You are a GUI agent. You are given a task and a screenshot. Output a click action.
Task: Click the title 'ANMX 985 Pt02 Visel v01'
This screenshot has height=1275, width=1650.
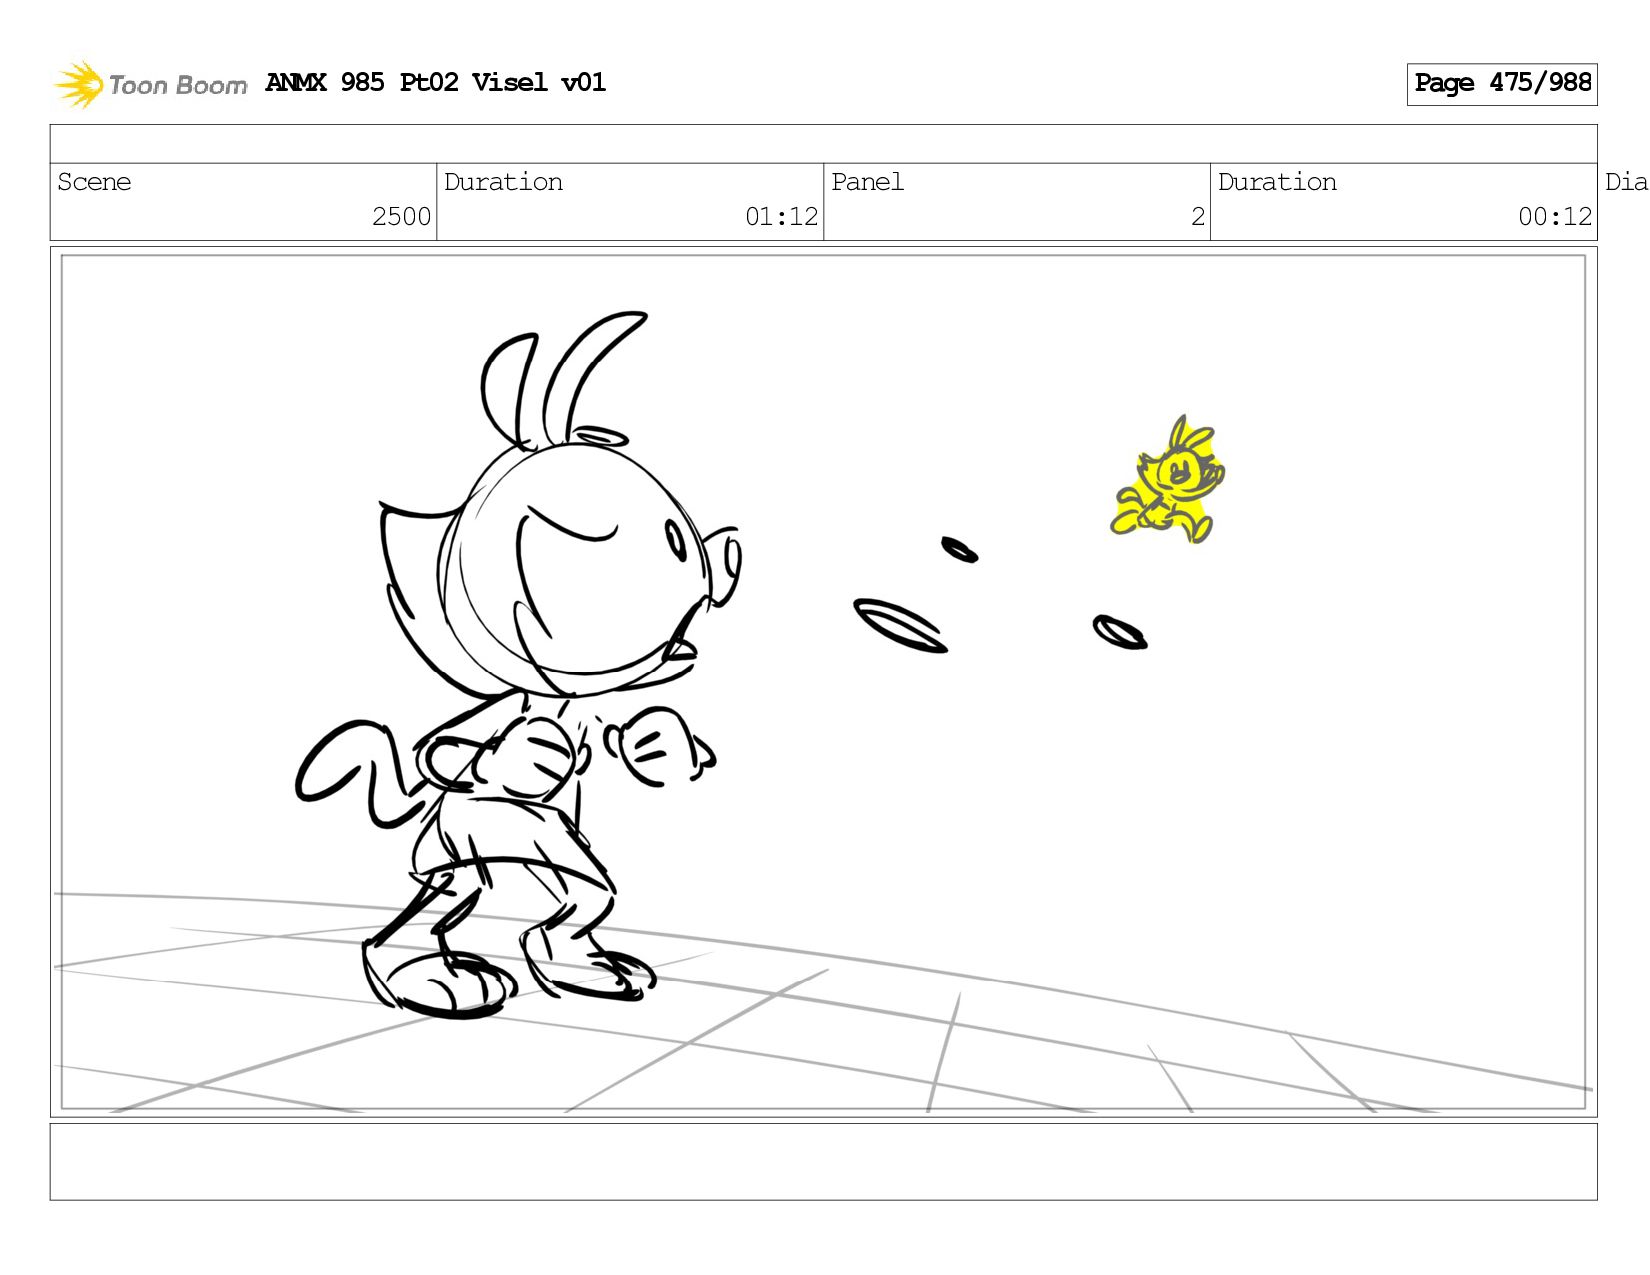click(435, 82)
